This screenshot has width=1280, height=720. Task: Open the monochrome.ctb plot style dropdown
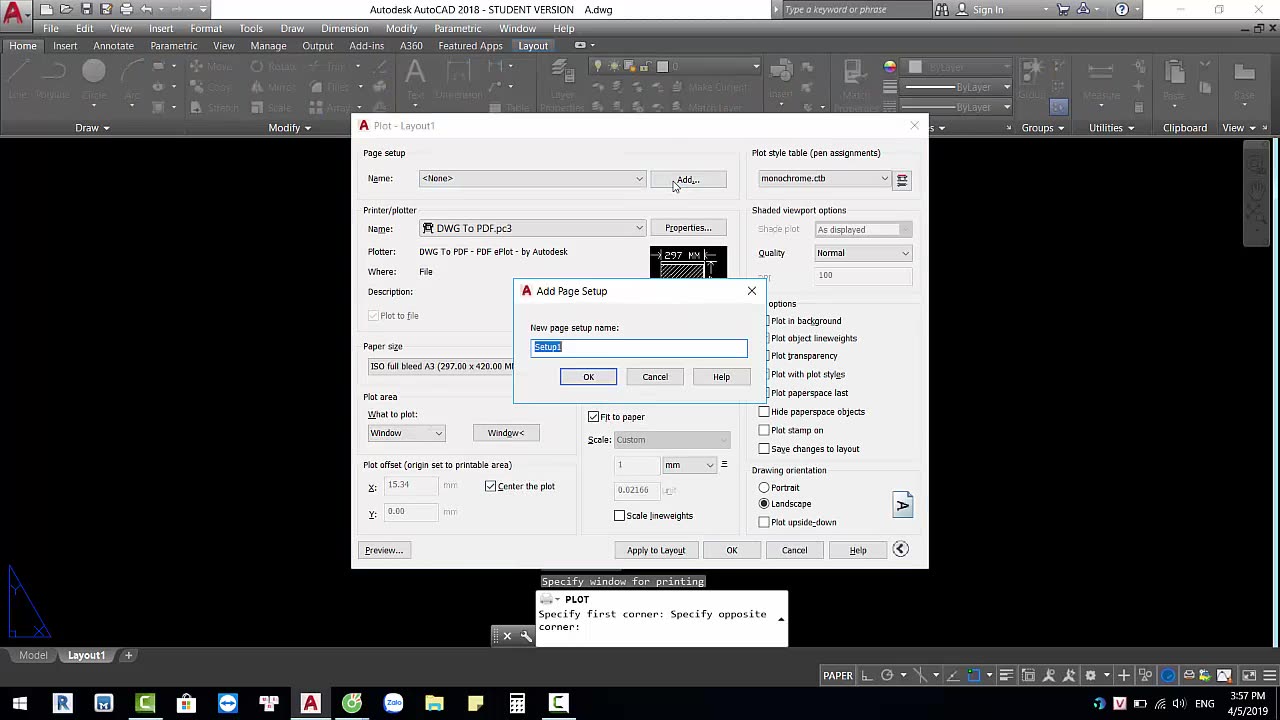(823, 179)
